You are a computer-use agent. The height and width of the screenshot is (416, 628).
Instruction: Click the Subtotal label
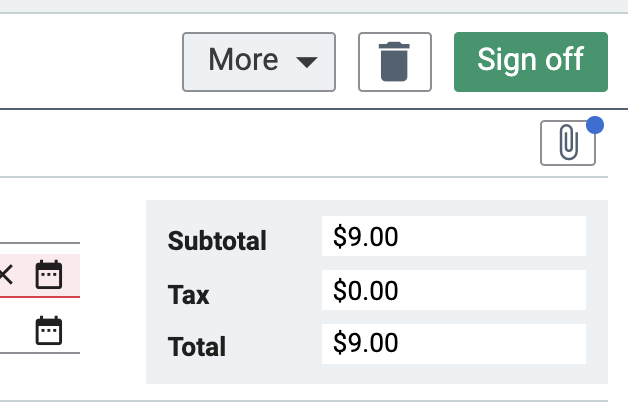point(217,240)
